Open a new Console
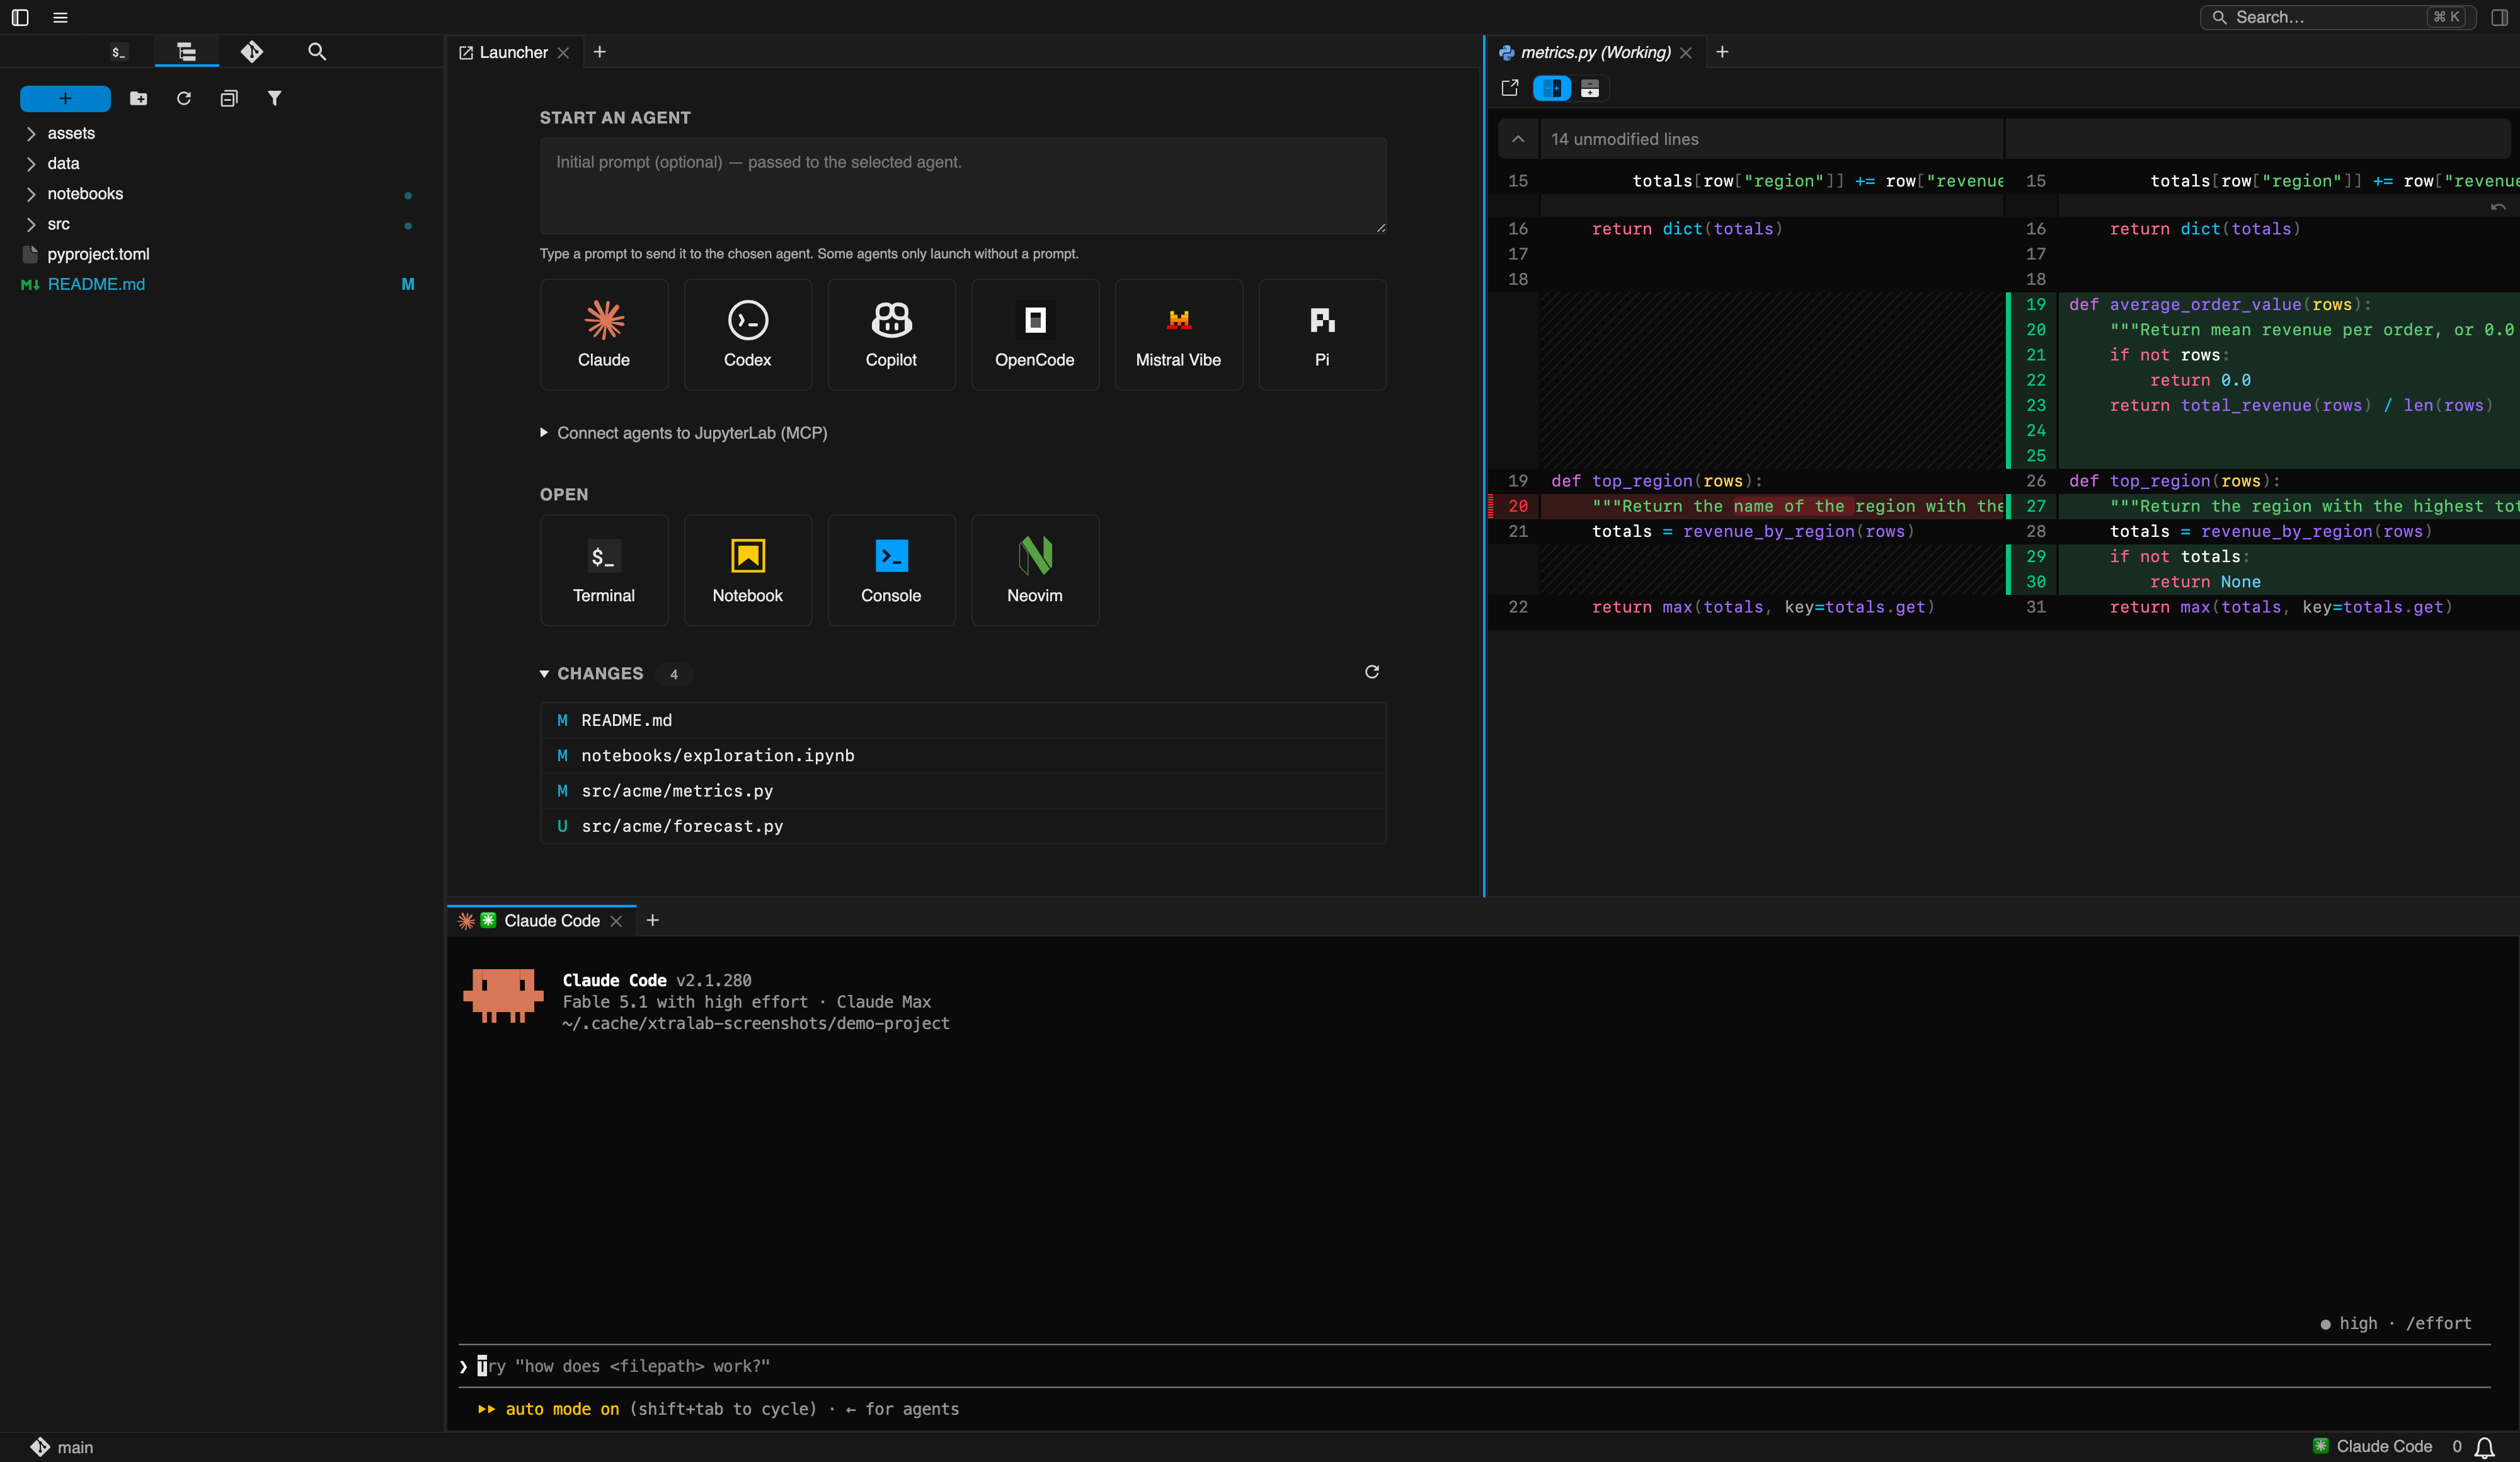 click(x=891, y=570)
